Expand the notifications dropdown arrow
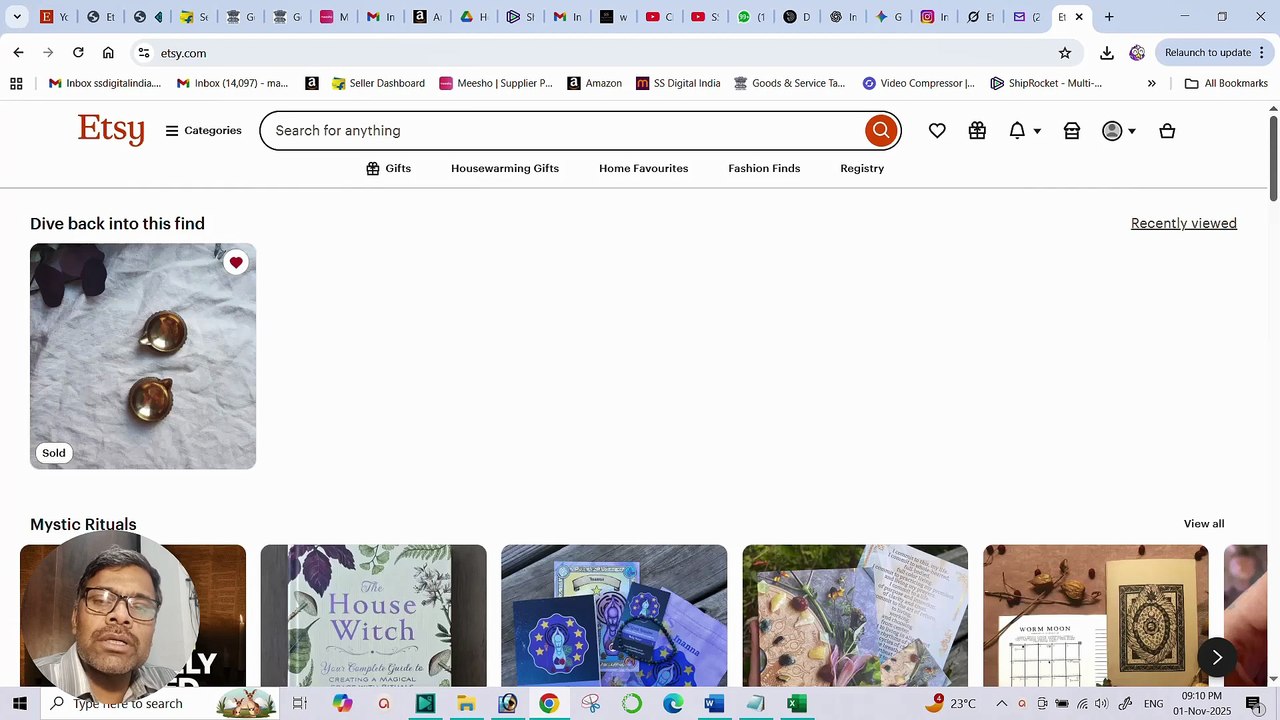The image size is (1280, 720). [1037, 131]
